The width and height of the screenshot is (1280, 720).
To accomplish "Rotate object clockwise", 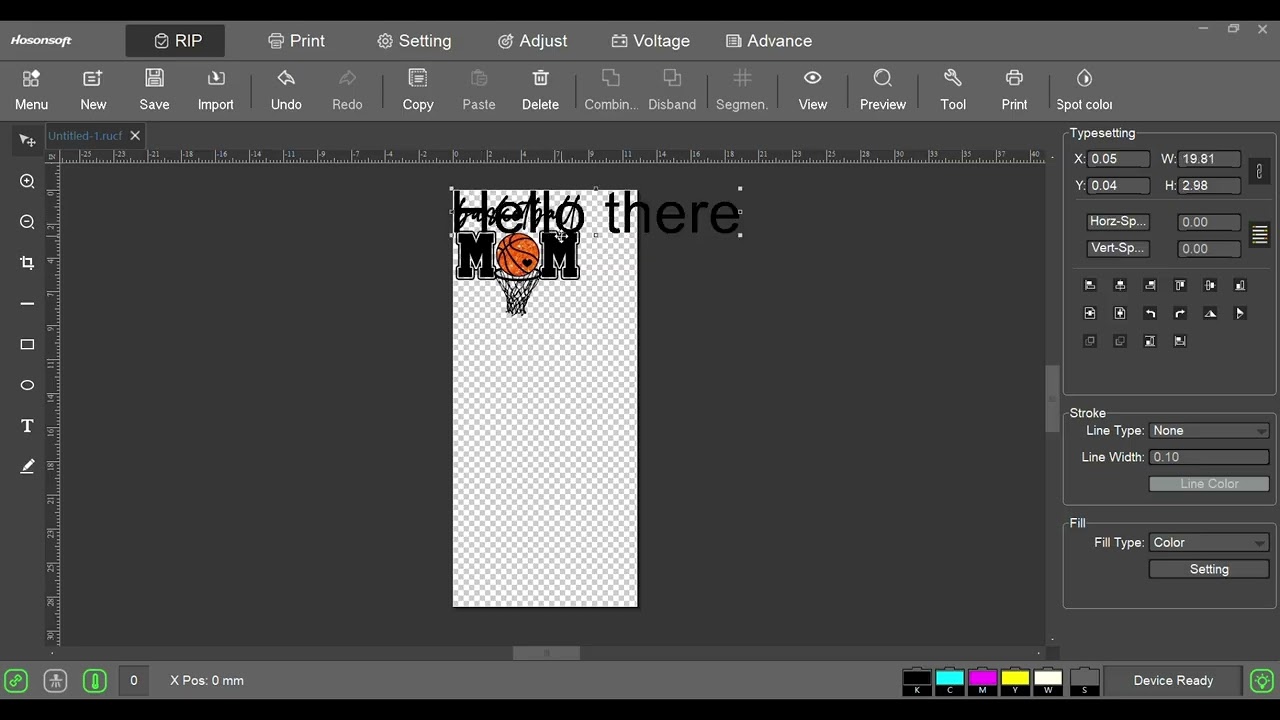I will [1180, 313].
